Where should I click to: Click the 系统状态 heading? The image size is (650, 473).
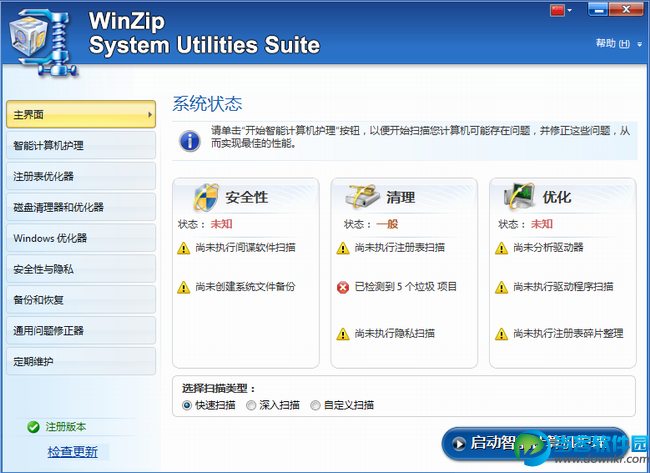click(207, 104)
